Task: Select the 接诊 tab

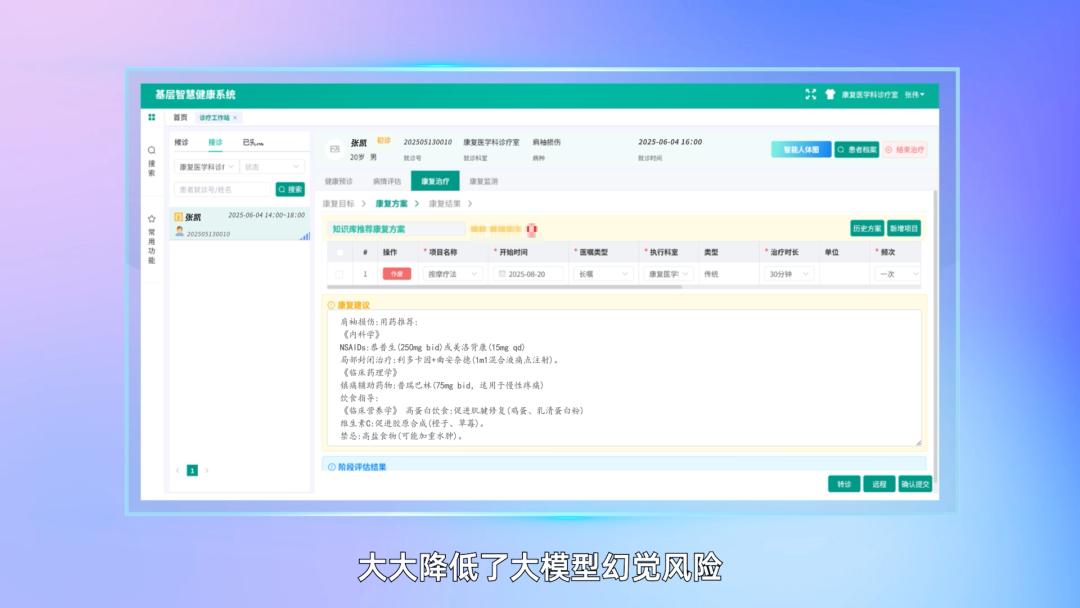Action: pos(216,143)
